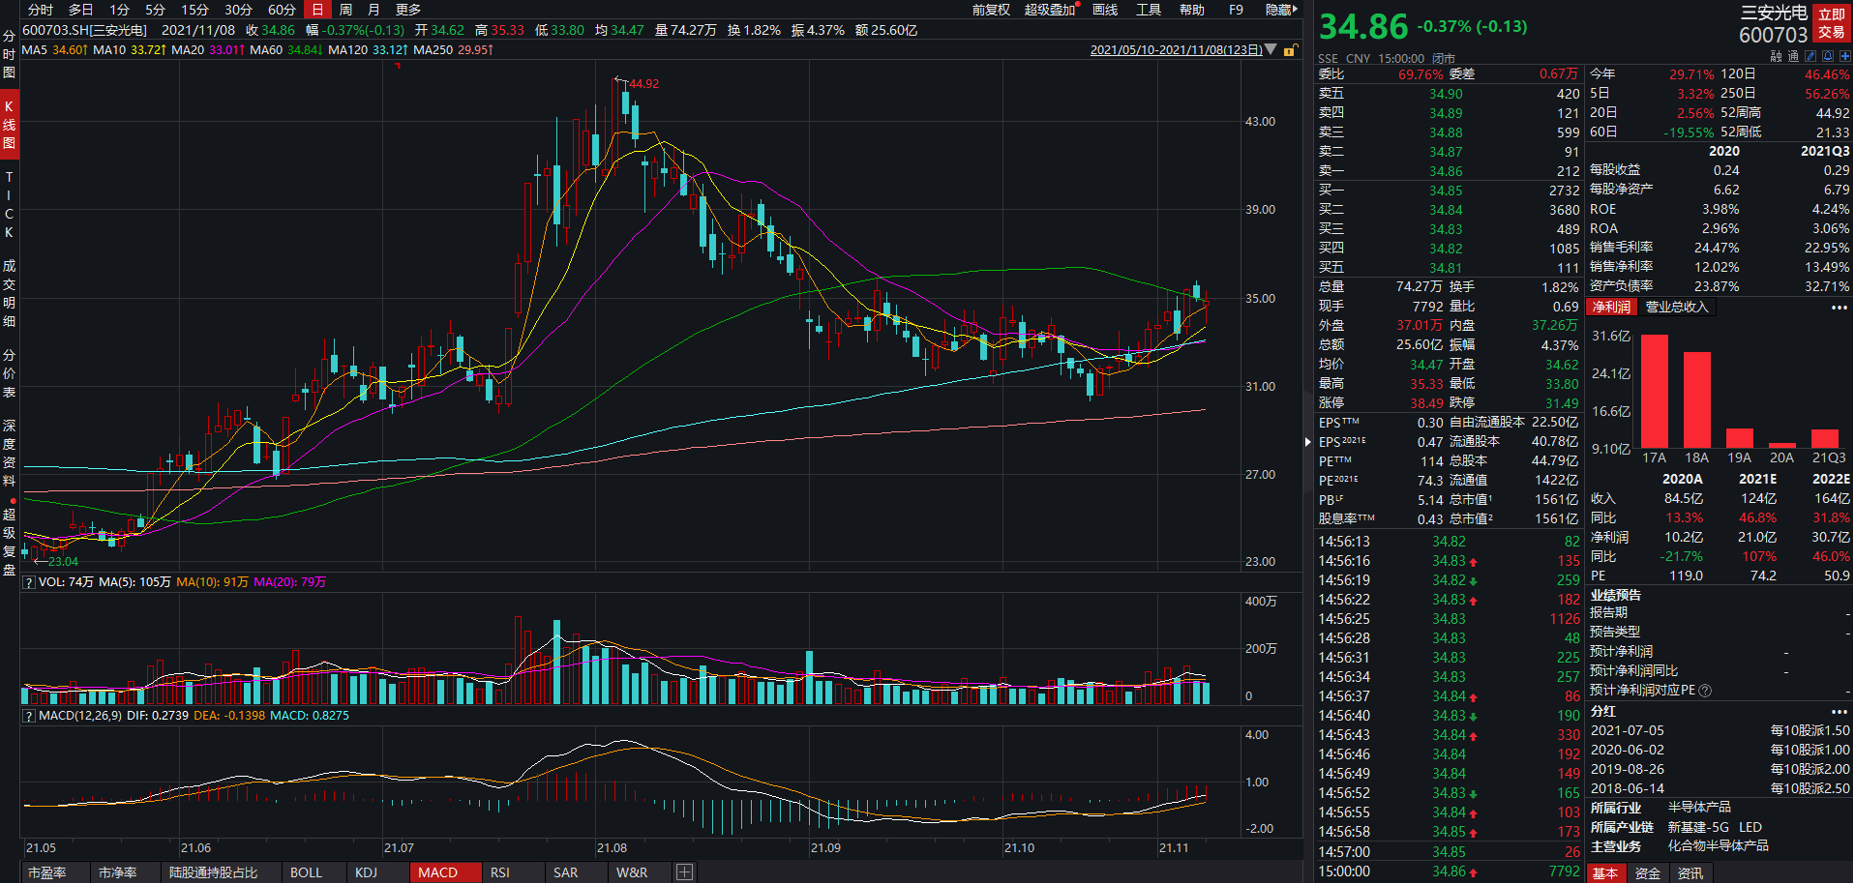The height and width of the screenshot is (883, 1853).
Task: Select the 营业总收入 chart tab
Action: pos(1676,307)
